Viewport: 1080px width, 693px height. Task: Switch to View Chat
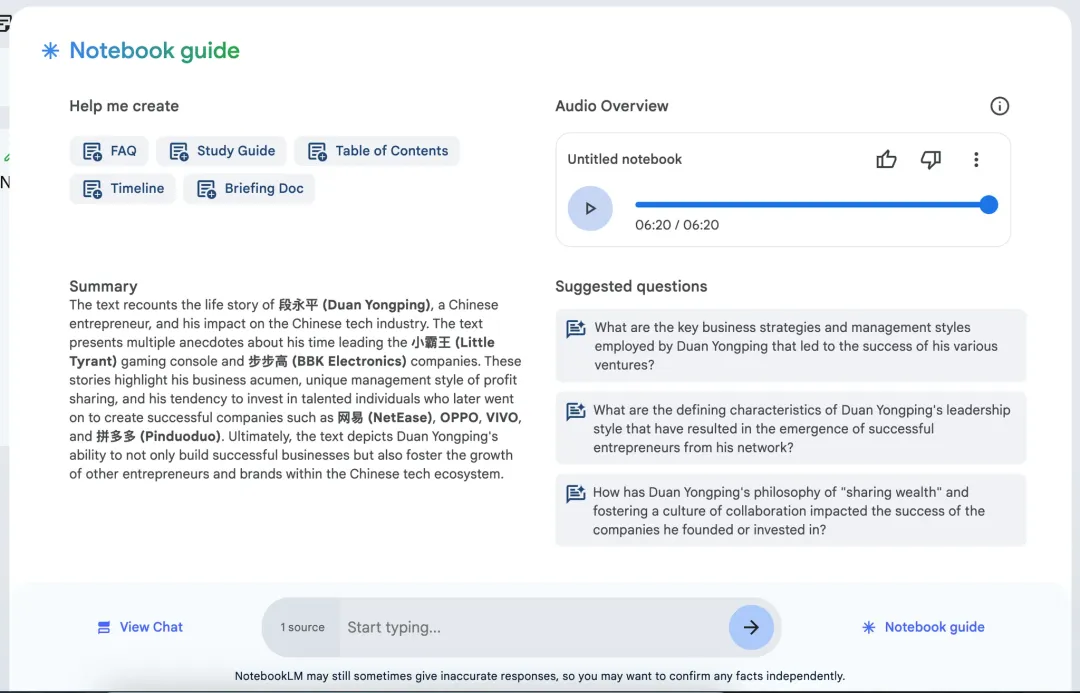click(x=140, y=627)
